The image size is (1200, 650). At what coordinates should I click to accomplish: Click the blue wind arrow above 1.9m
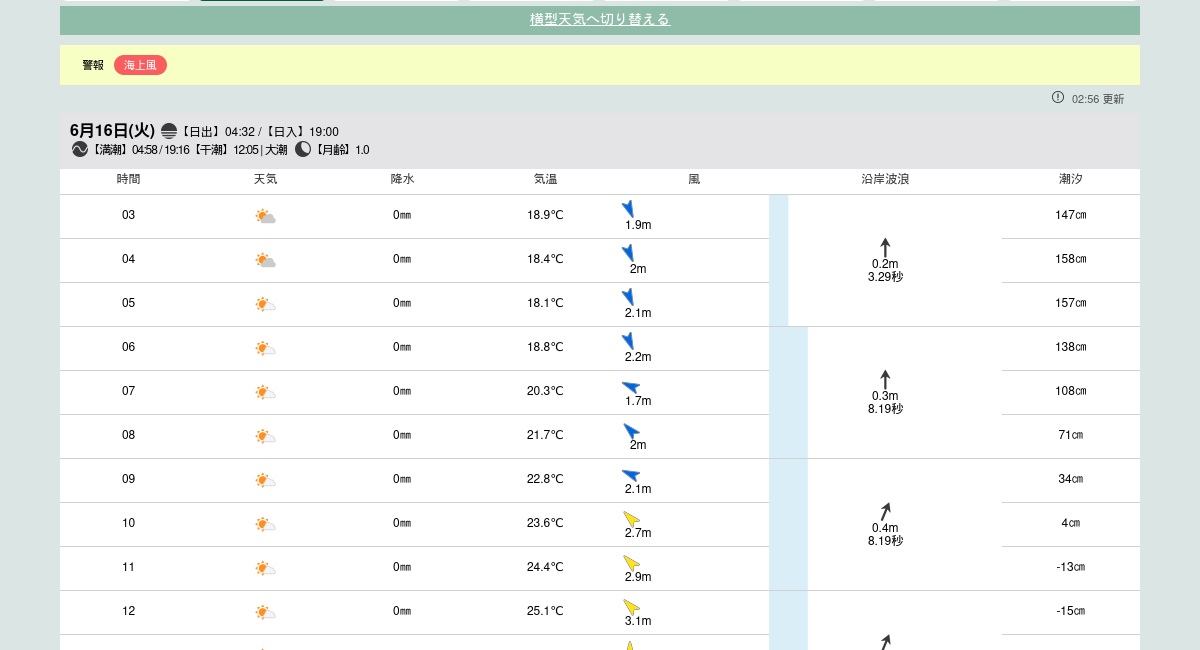pyautogui.click(x=628, y=208)
